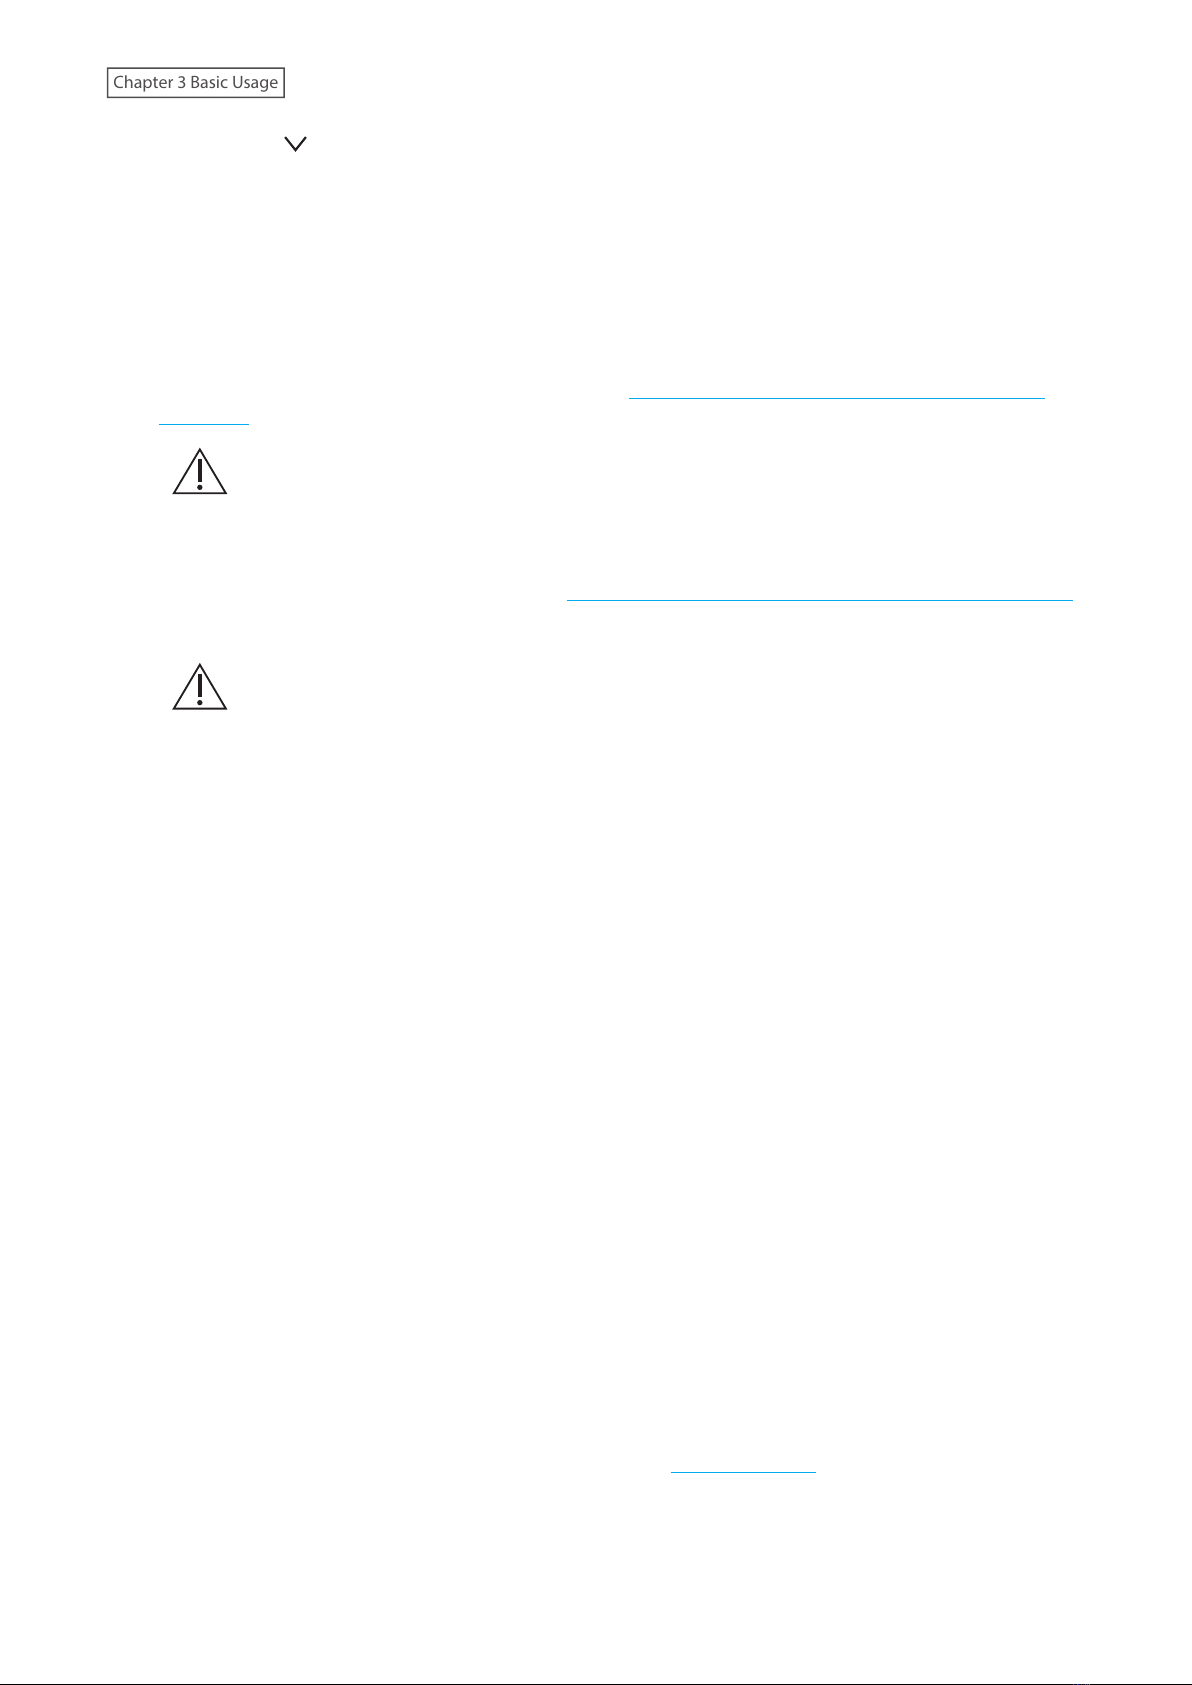Click the "Basic Usage" text in the header
Screen dimensions: 1192x1685
234,82
